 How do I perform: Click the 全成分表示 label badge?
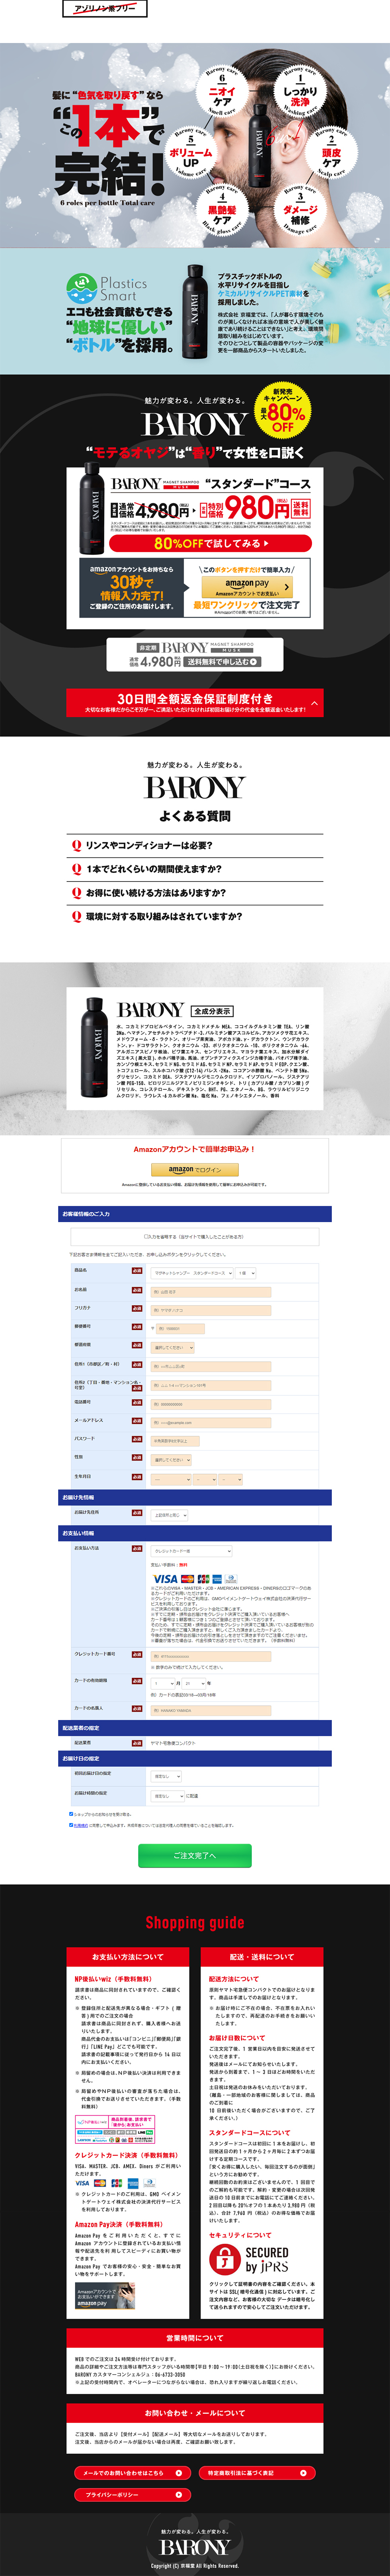tap(213, 1011)
